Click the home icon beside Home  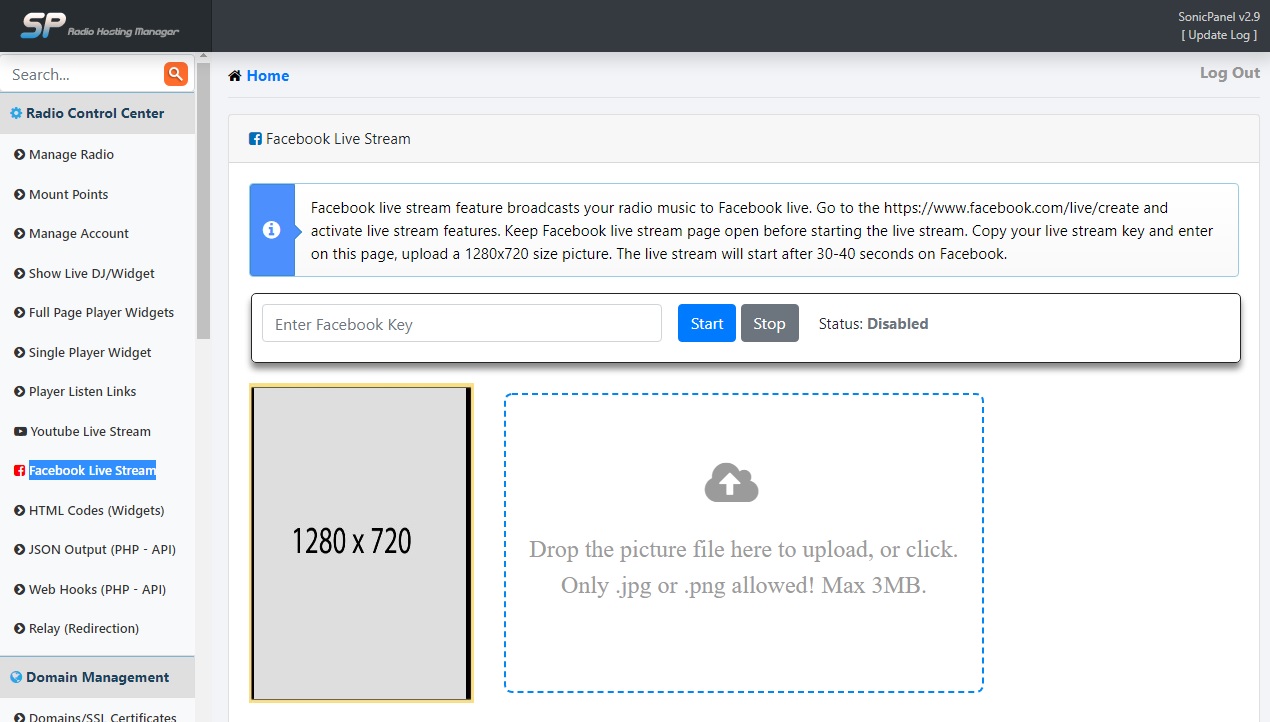click(235, 76)
